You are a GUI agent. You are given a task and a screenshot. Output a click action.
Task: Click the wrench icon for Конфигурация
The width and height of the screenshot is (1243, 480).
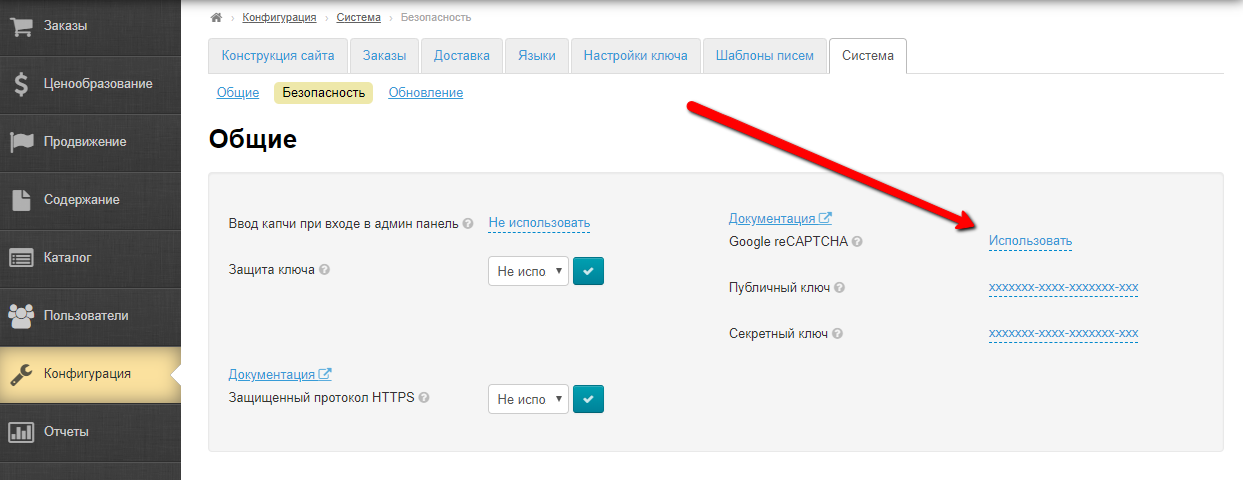[22, 374]
